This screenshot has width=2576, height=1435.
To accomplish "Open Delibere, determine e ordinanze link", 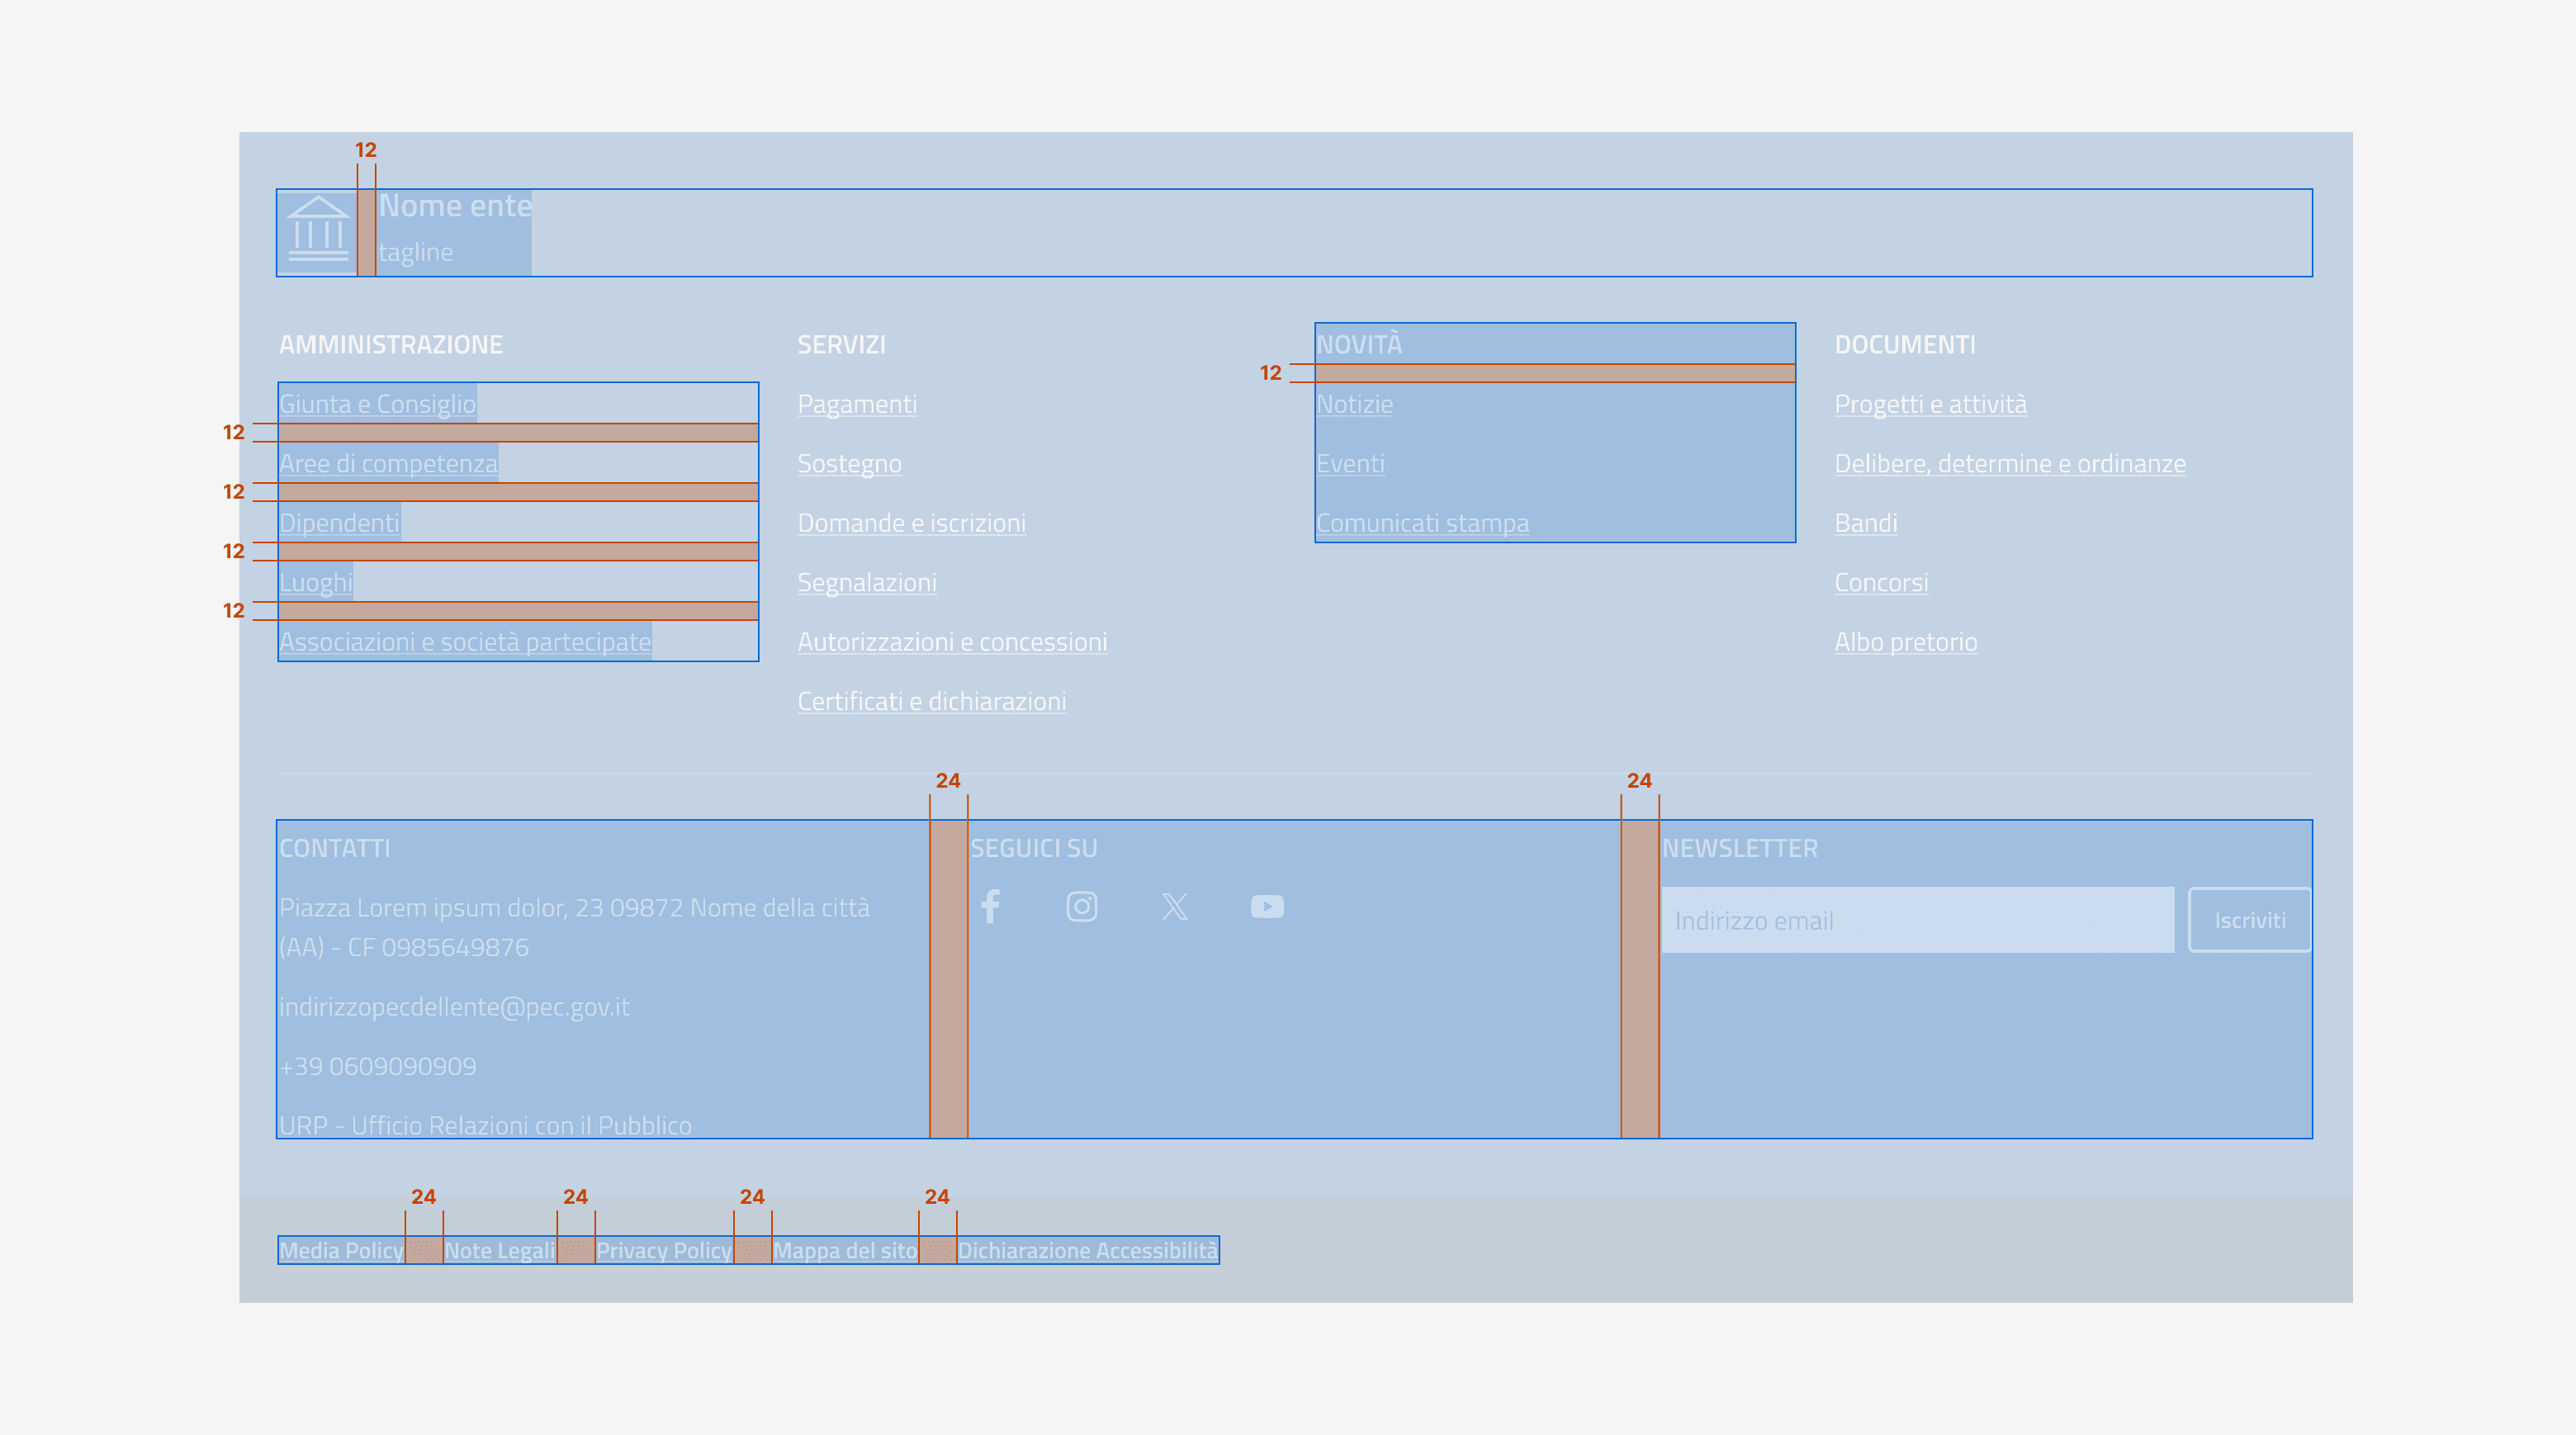I will click(x=2009, y=464).
